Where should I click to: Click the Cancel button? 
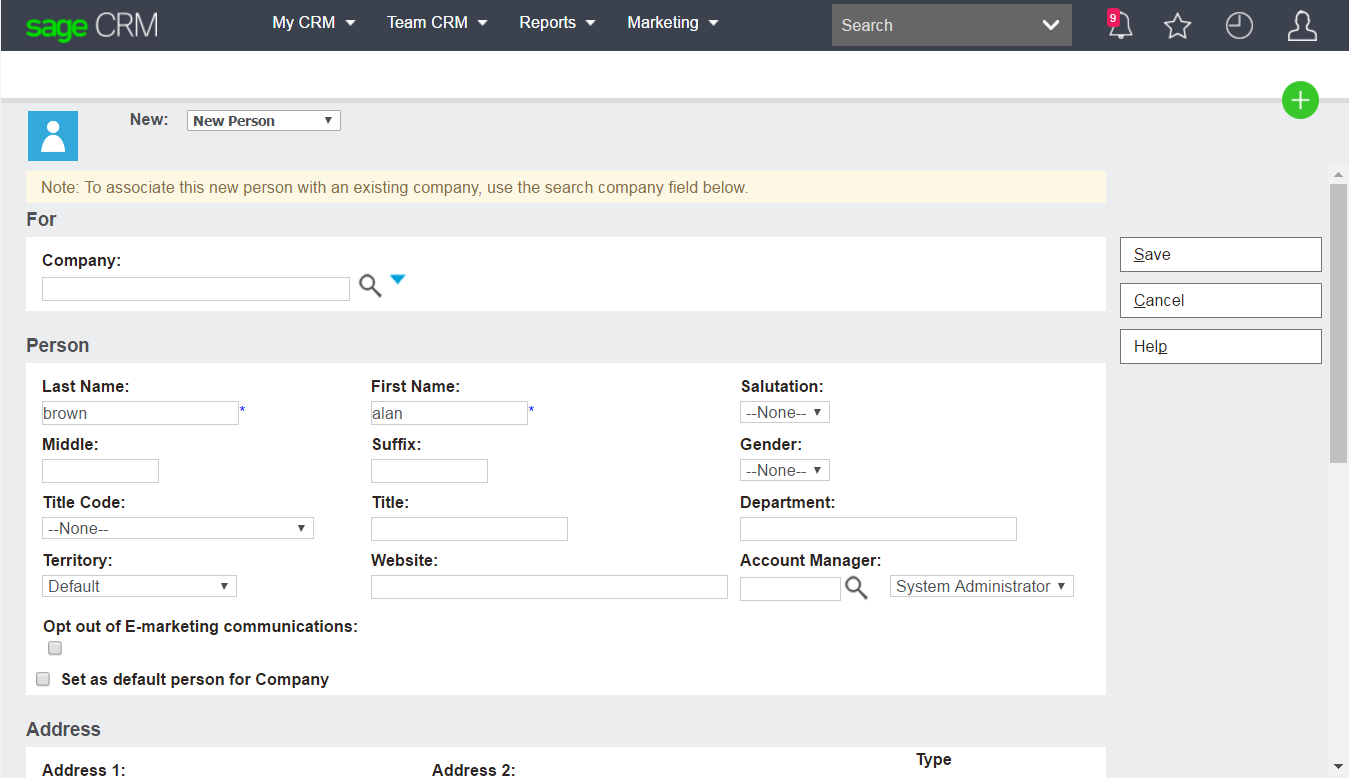[x=1220, y=300]
